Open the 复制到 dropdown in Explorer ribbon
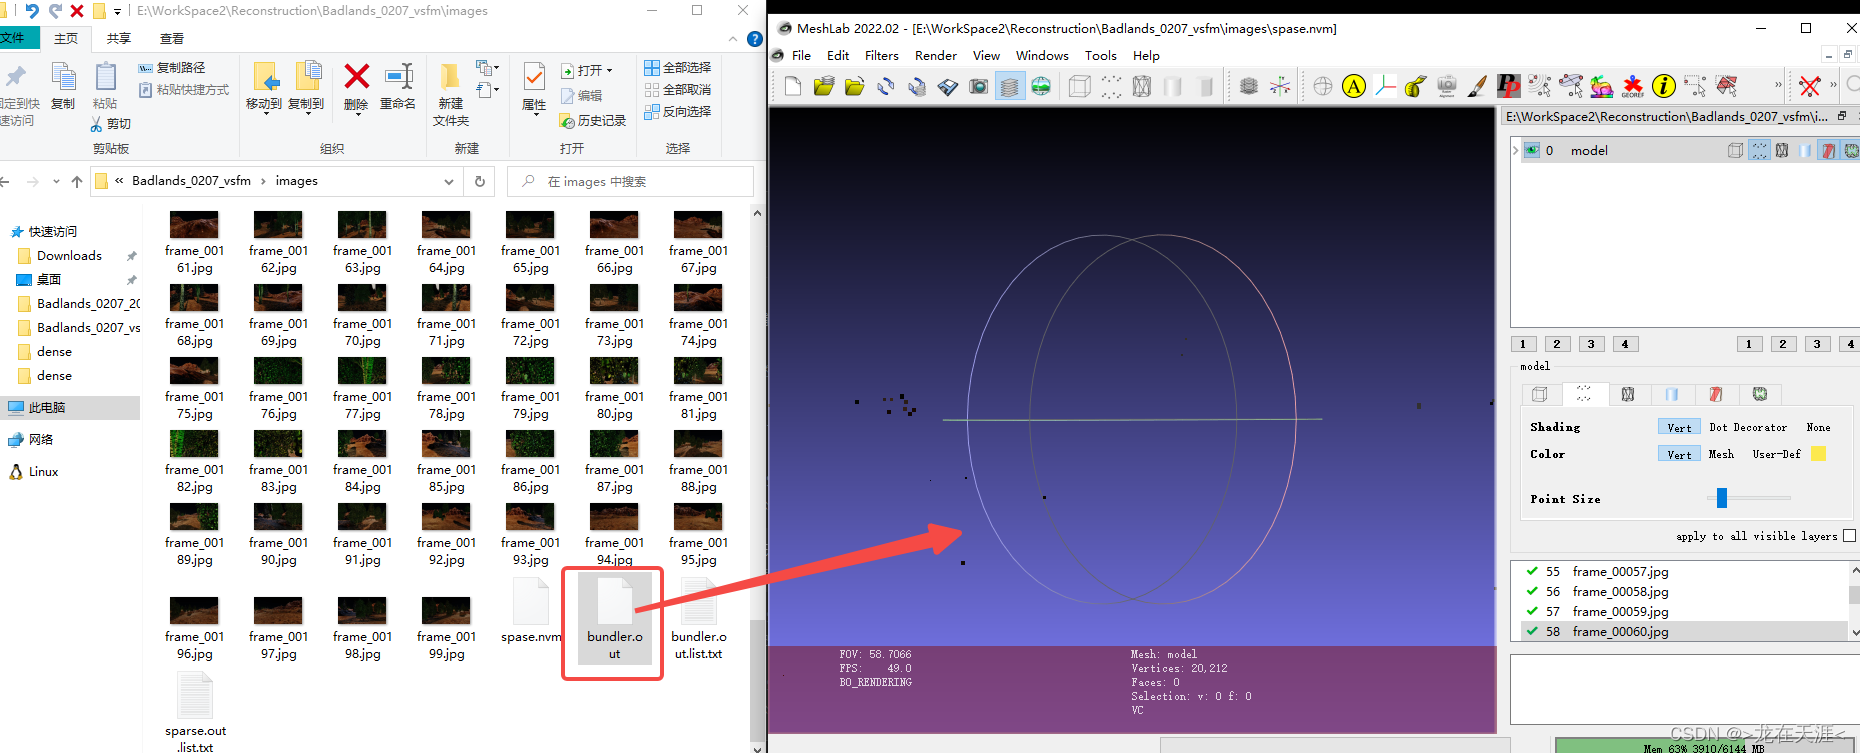This screenshot has height=753, width=1860. (x=307, y=113)
